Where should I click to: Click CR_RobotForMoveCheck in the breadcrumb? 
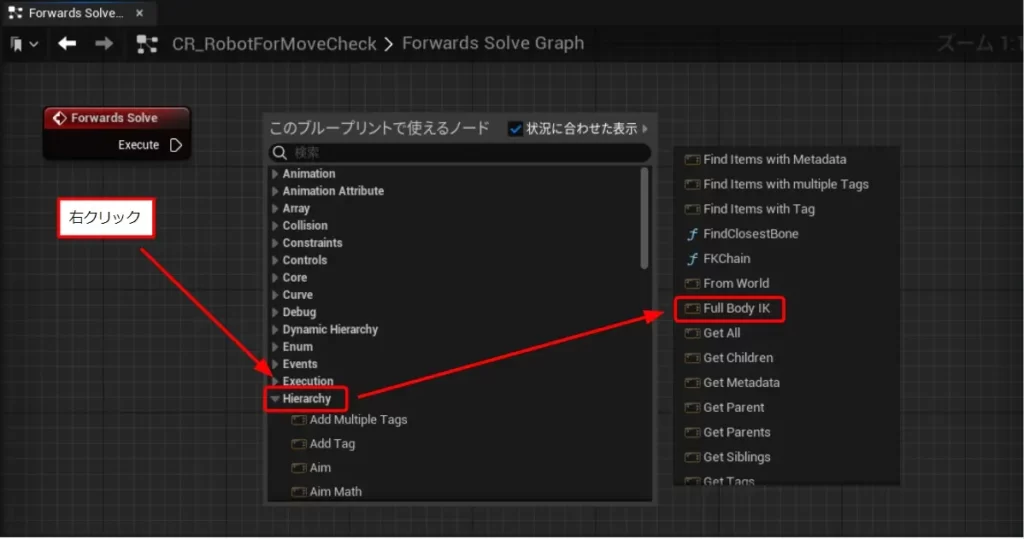[x=274, y=44]
